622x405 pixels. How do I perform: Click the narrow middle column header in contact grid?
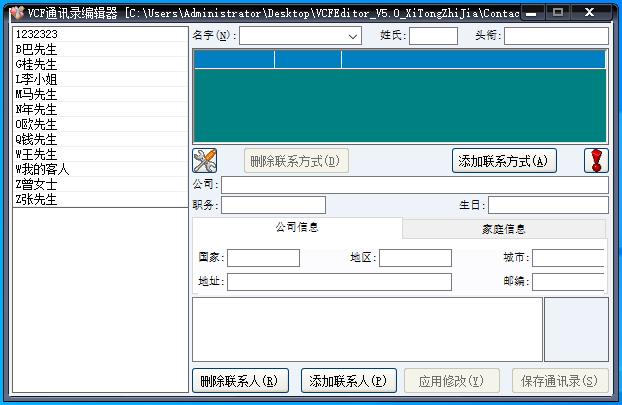pos(308,60)
